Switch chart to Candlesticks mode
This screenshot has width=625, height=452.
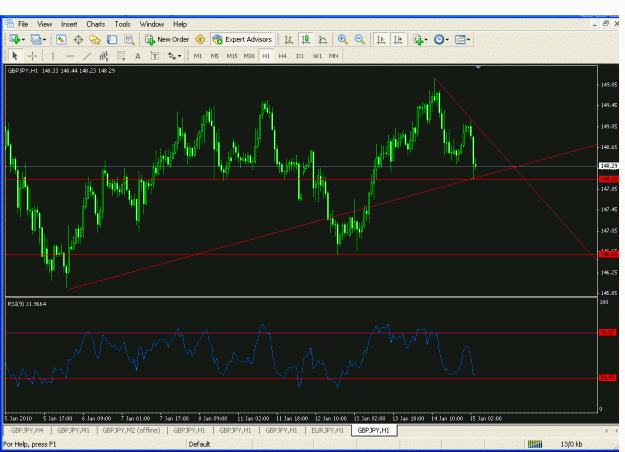click(306, 39)
